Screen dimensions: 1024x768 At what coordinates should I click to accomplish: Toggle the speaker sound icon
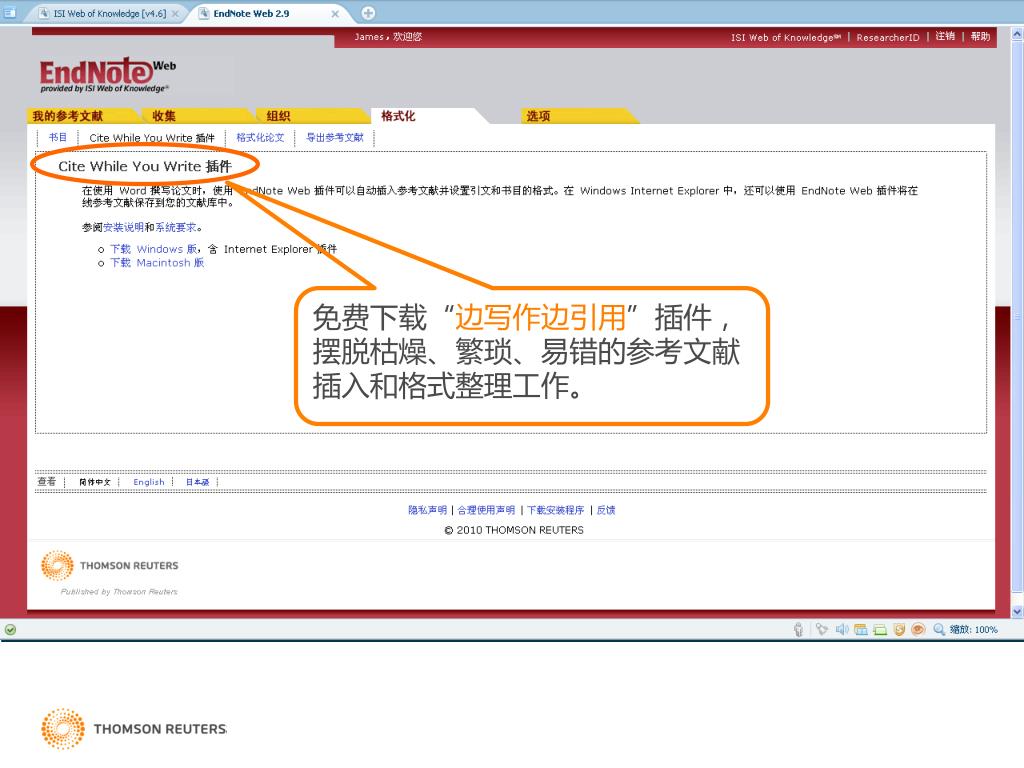[842, 629]
